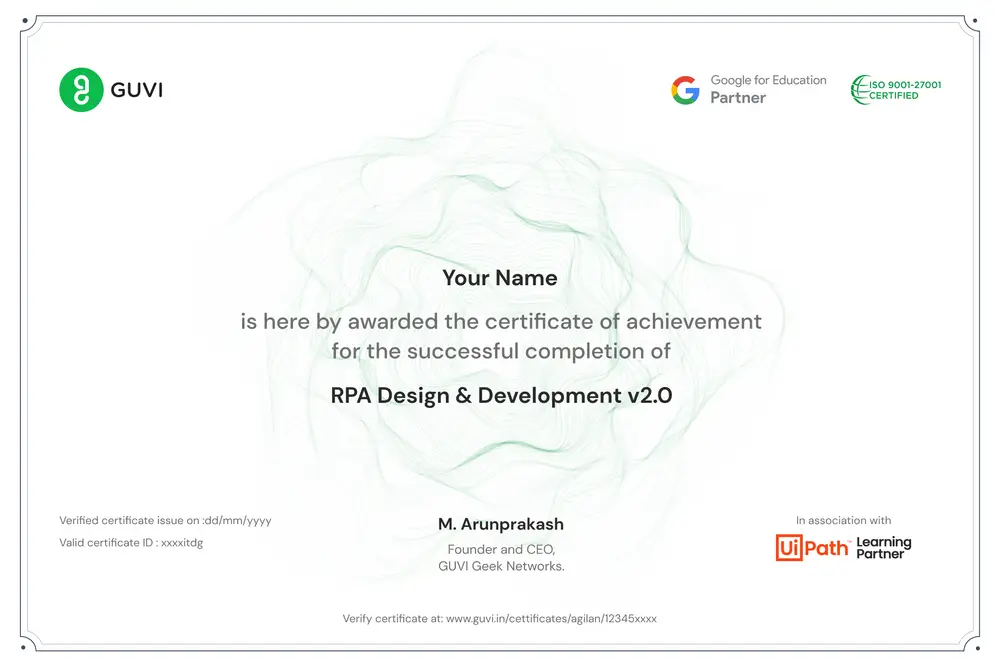Click the green GUVI circle logo icon
Image resolution: width=1000 pixels, height=667 pixels.
pyautogui.click(x=81, y=90)
